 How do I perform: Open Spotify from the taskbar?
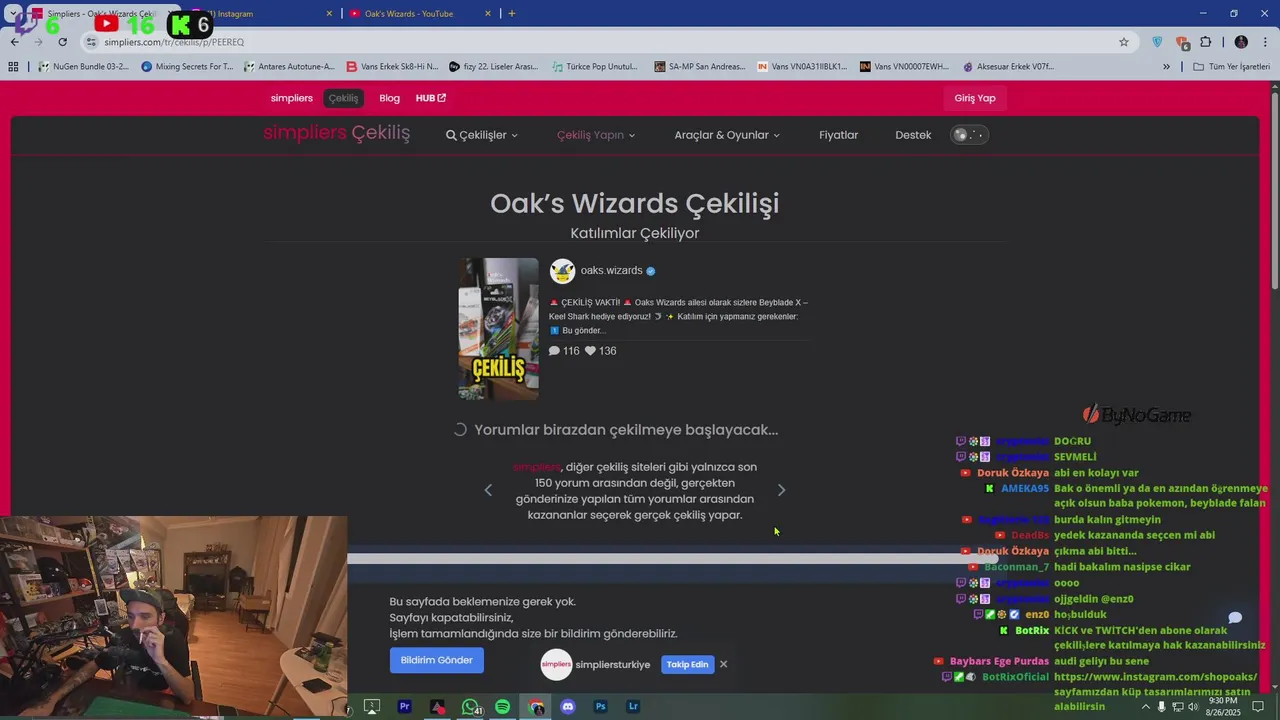click(x=503, y=706)
